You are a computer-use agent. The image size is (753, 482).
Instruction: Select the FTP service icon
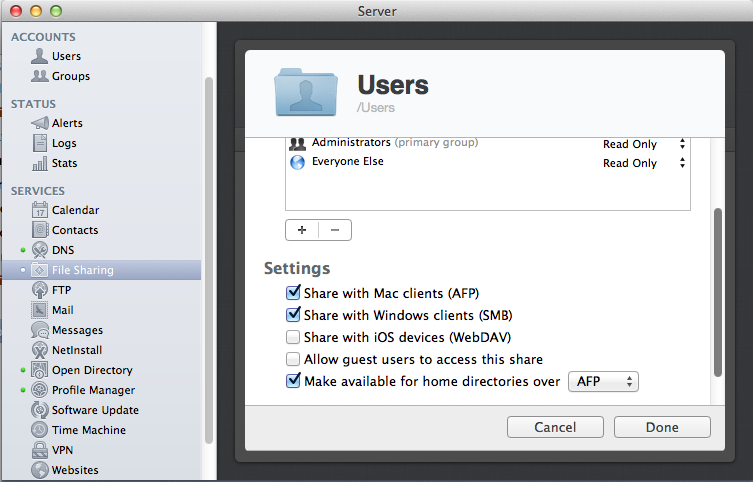(x=40, y=290)
